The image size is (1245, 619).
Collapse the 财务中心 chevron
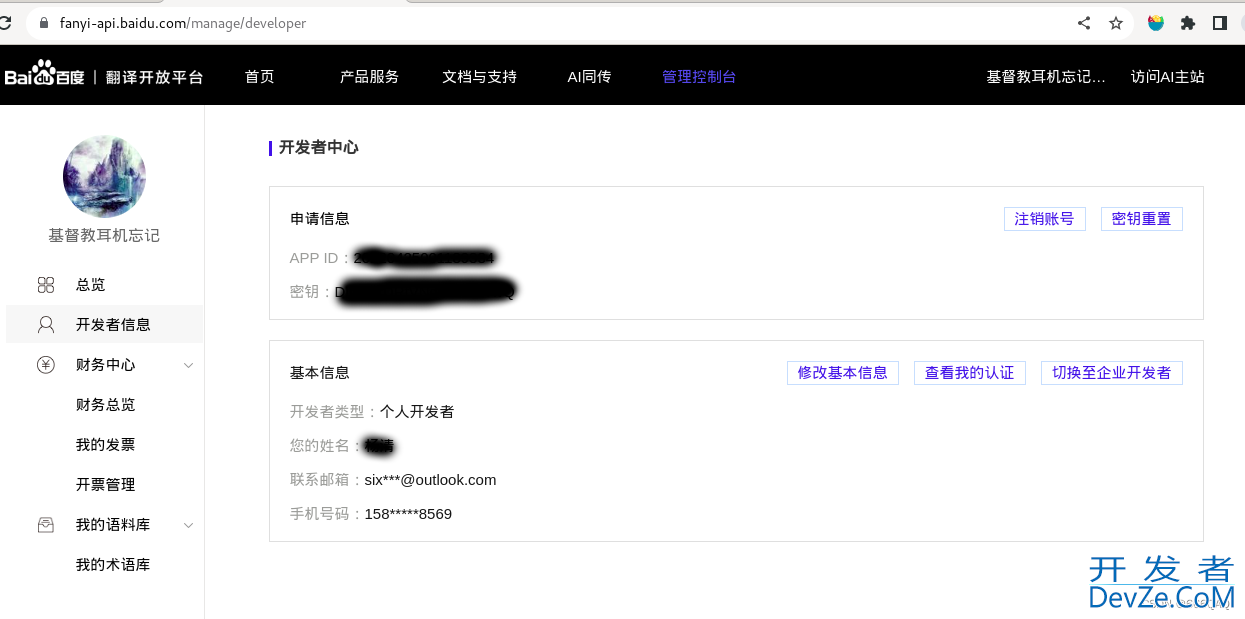point(189,366)
